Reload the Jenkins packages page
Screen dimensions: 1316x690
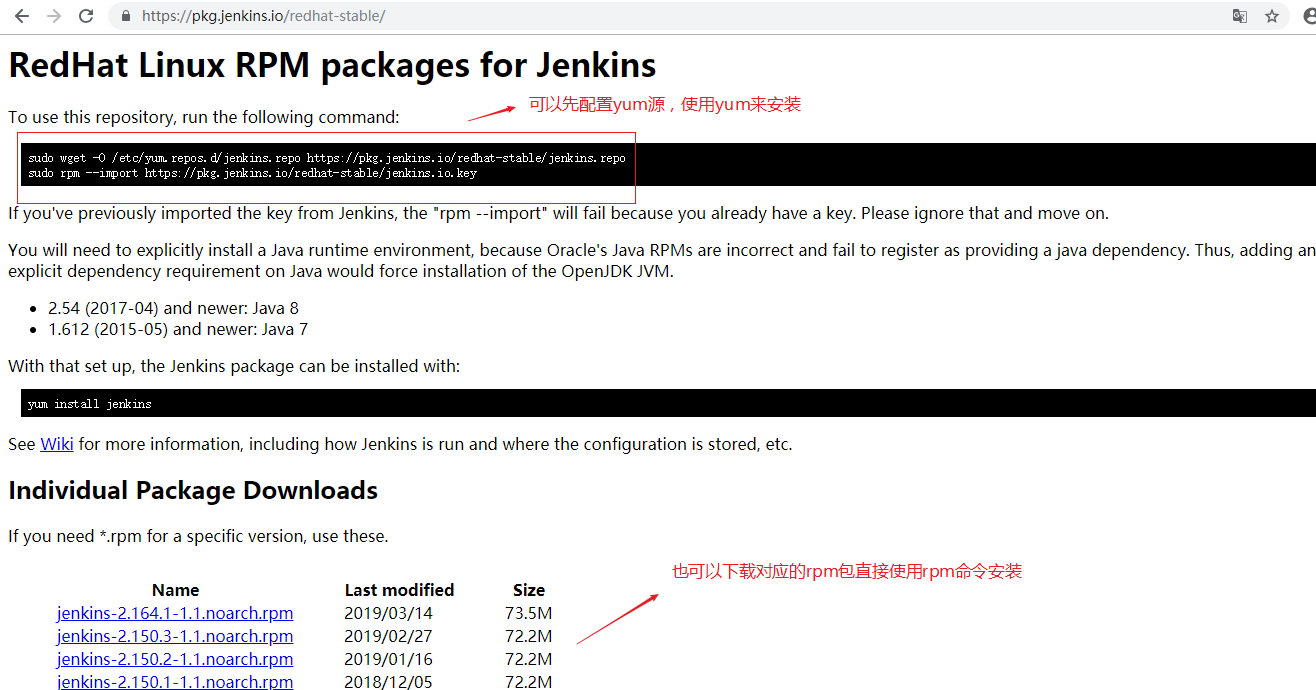pos(86,16)
